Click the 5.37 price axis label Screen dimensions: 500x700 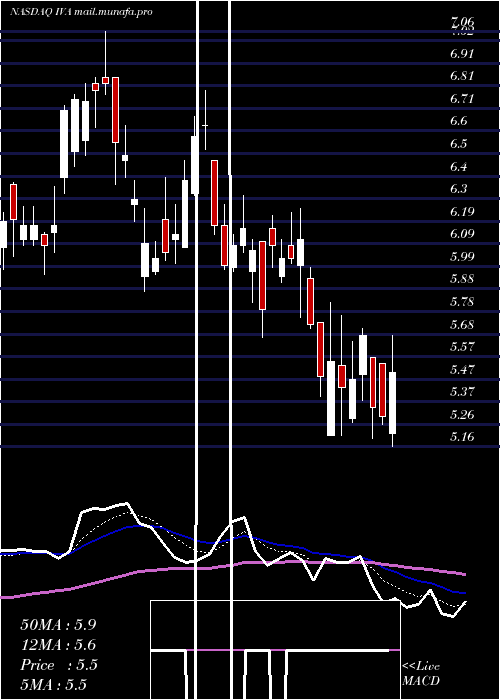[462, 392]
